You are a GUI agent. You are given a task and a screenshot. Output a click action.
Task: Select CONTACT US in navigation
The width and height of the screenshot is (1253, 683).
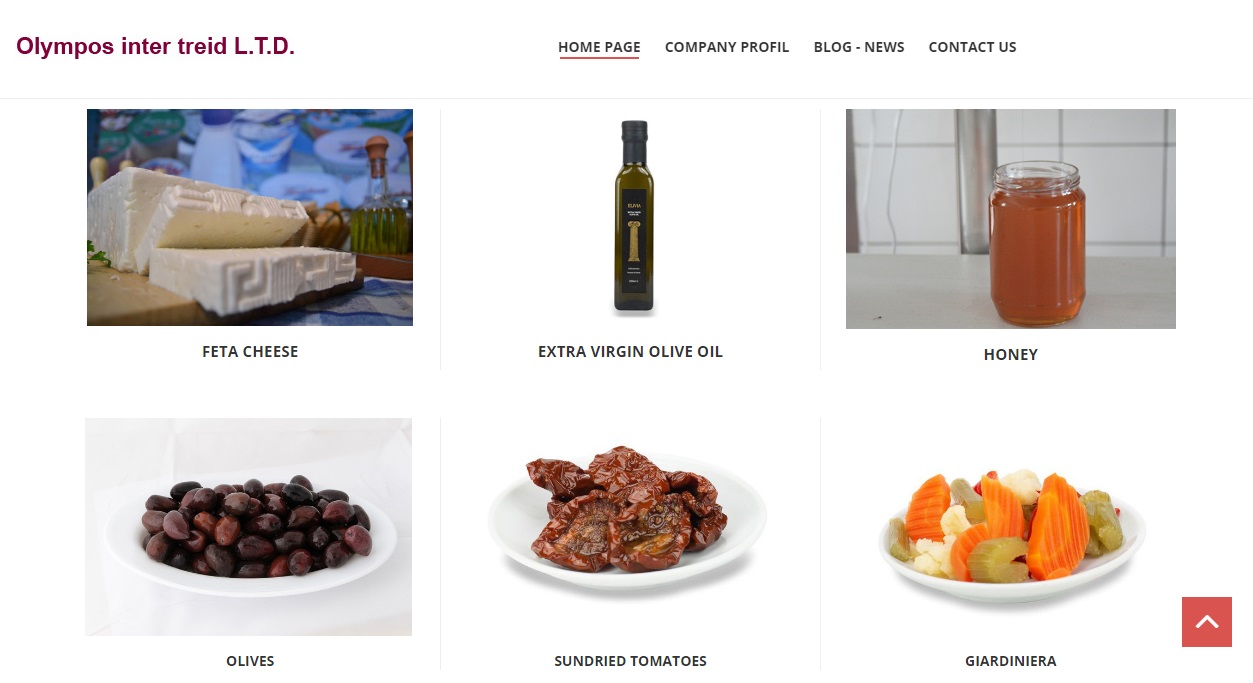click(x=972, y=47)
